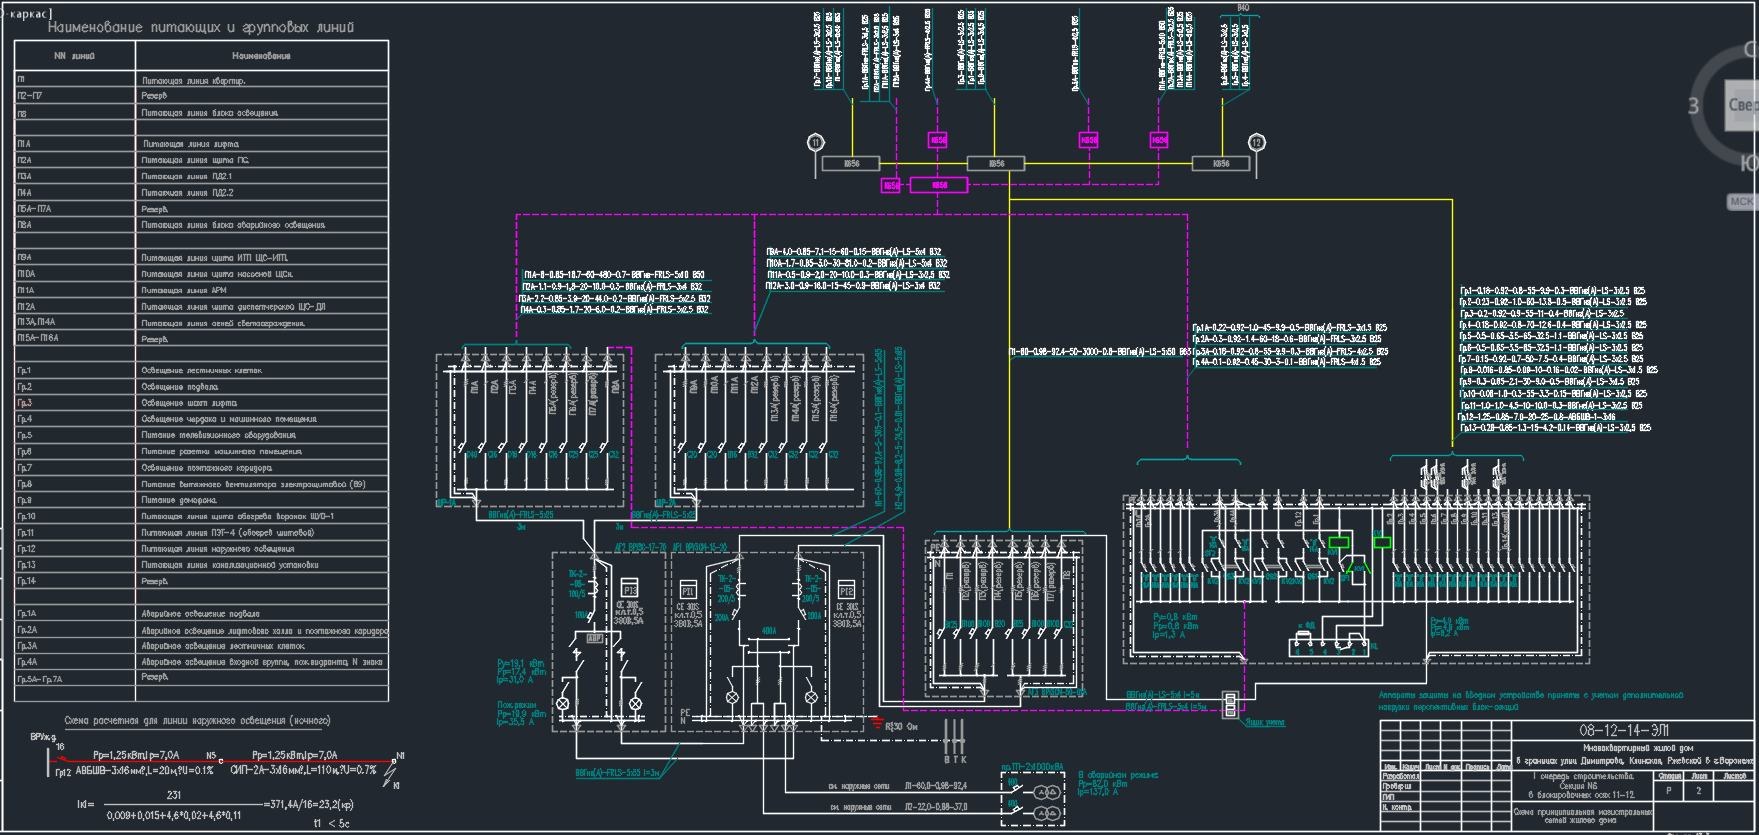This screenshot has width=1759, height=835.
Task: Open the МСК coordinate system dropdown
Action: [1740, 201]
